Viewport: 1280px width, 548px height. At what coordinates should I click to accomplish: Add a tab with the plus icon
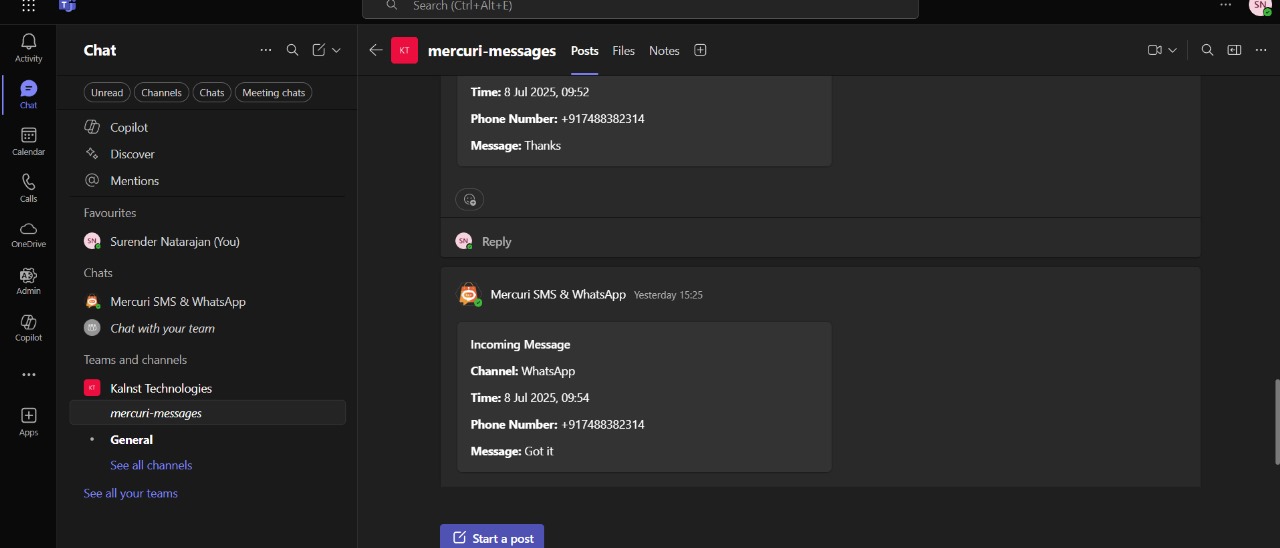(700, 50)
